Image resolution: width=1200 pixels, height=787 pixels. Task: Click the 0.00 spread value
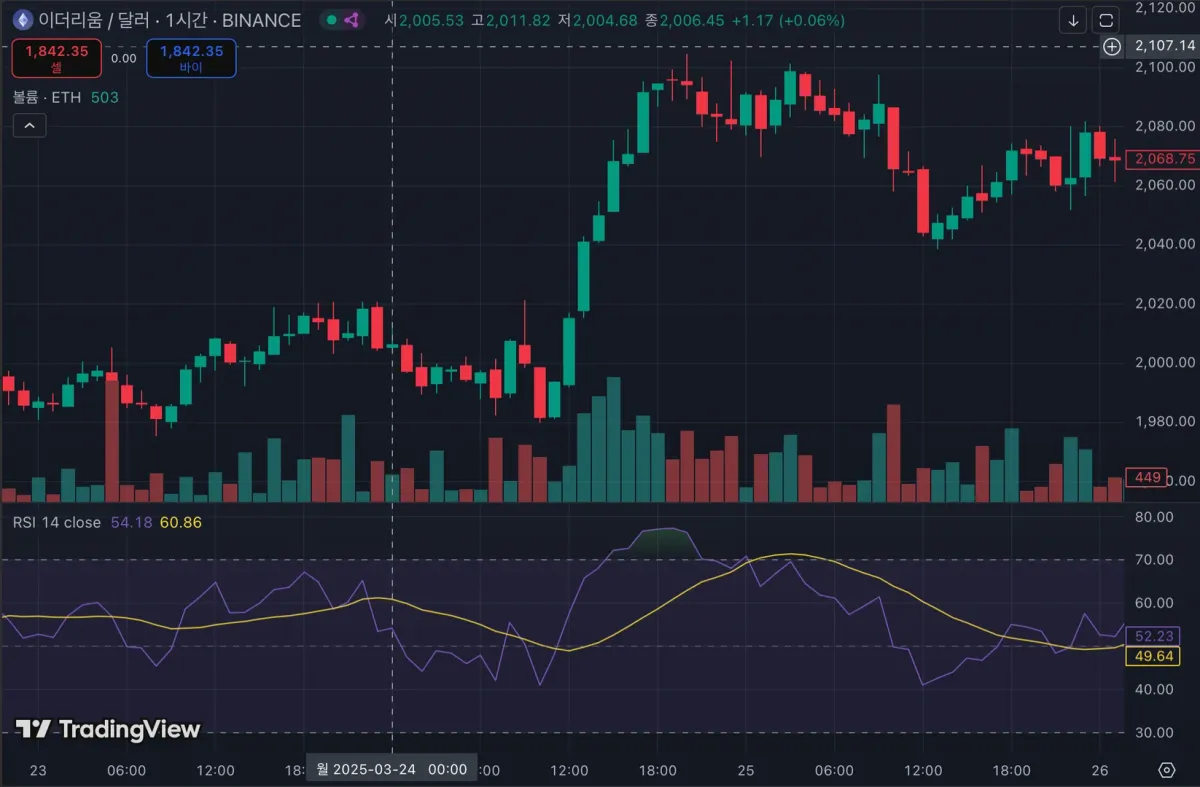124,58
